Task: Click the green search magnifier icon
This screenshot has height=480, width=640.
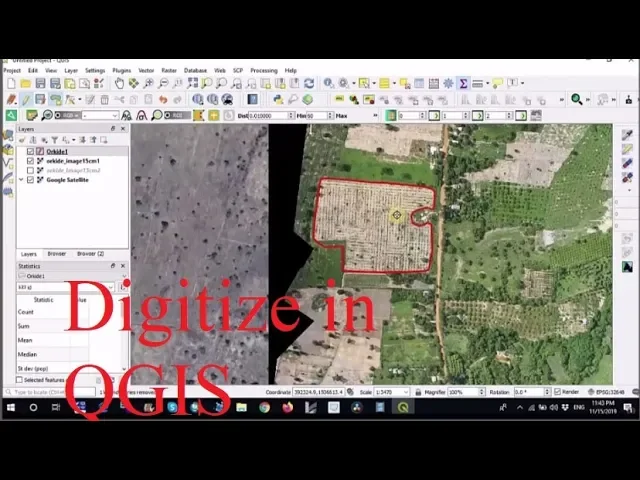Action: point(576,99)
